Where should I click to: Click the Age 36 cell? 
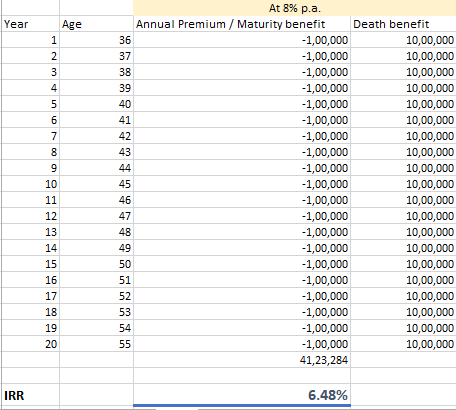96,40
